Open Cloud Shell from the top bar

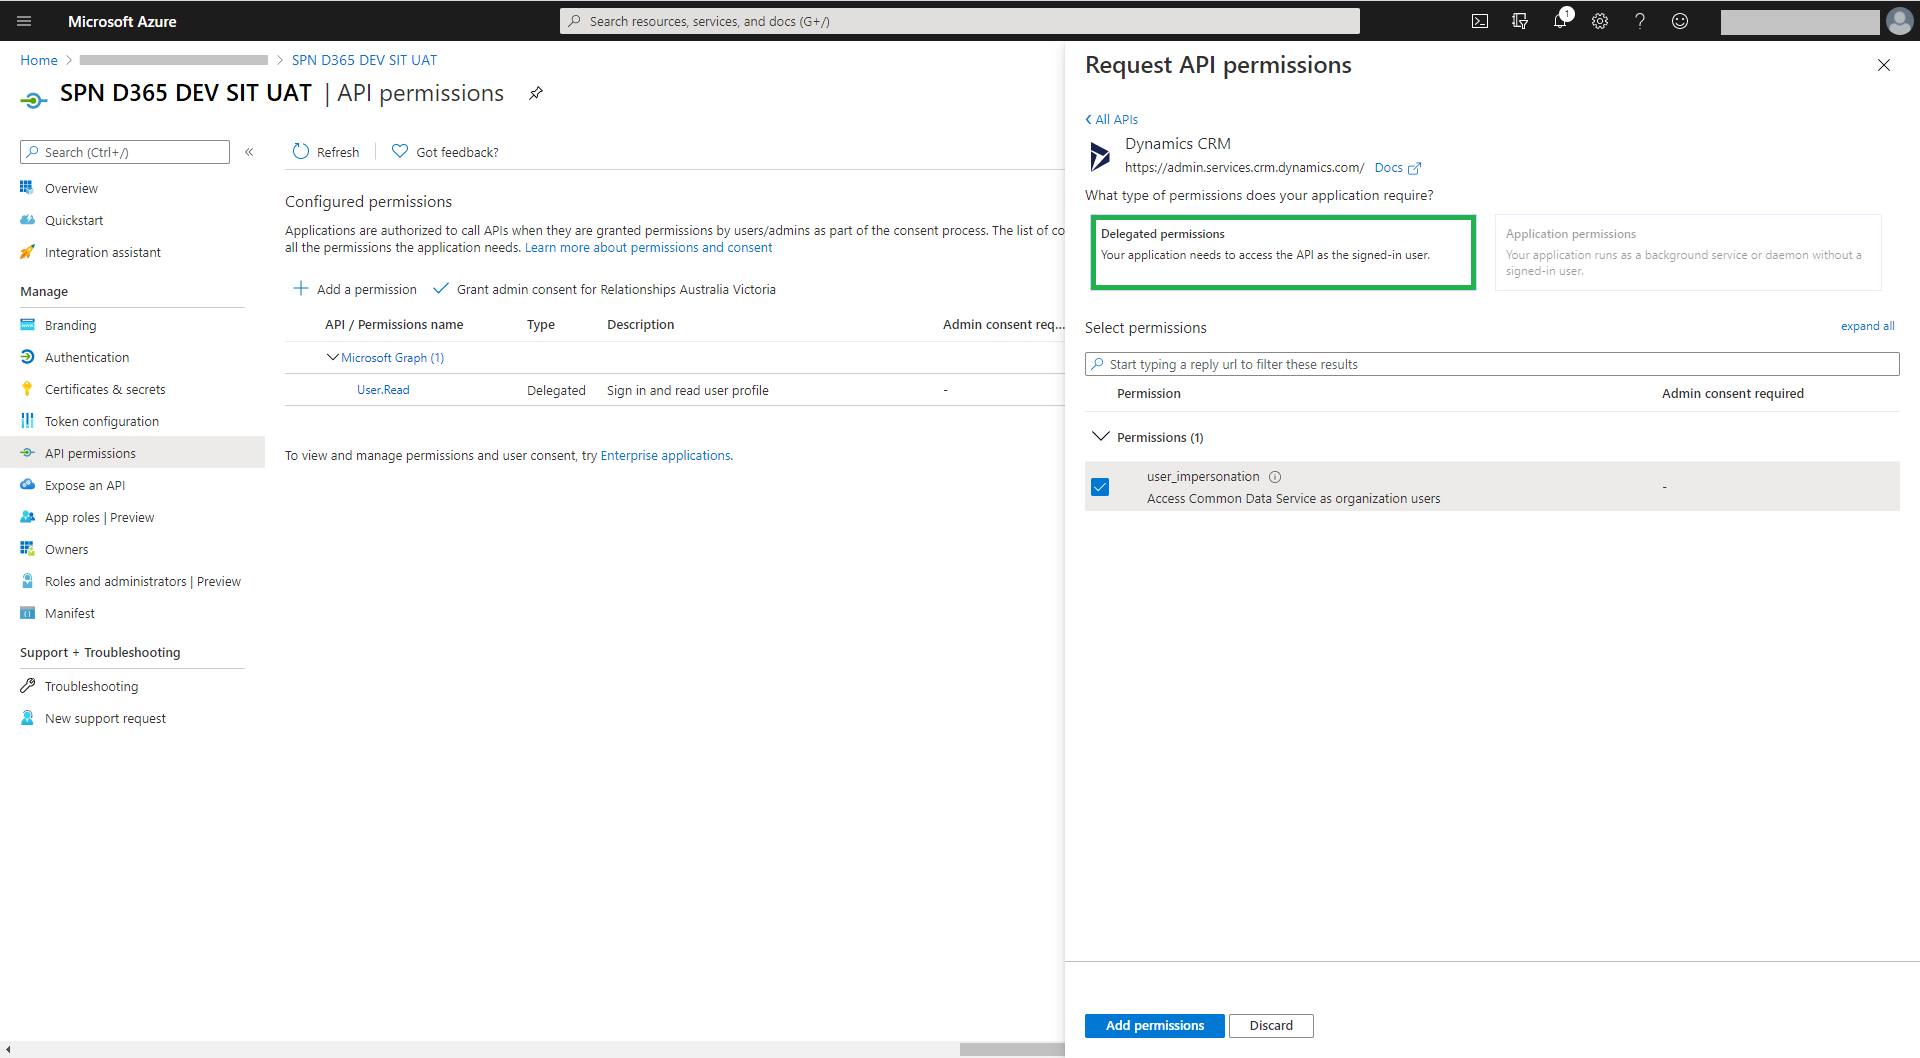pyautogui.click(x=1480, y=21)
